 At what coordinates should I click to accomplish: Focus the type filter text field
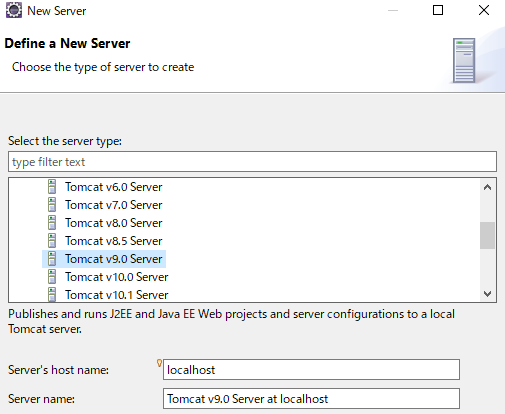[252, 162]
